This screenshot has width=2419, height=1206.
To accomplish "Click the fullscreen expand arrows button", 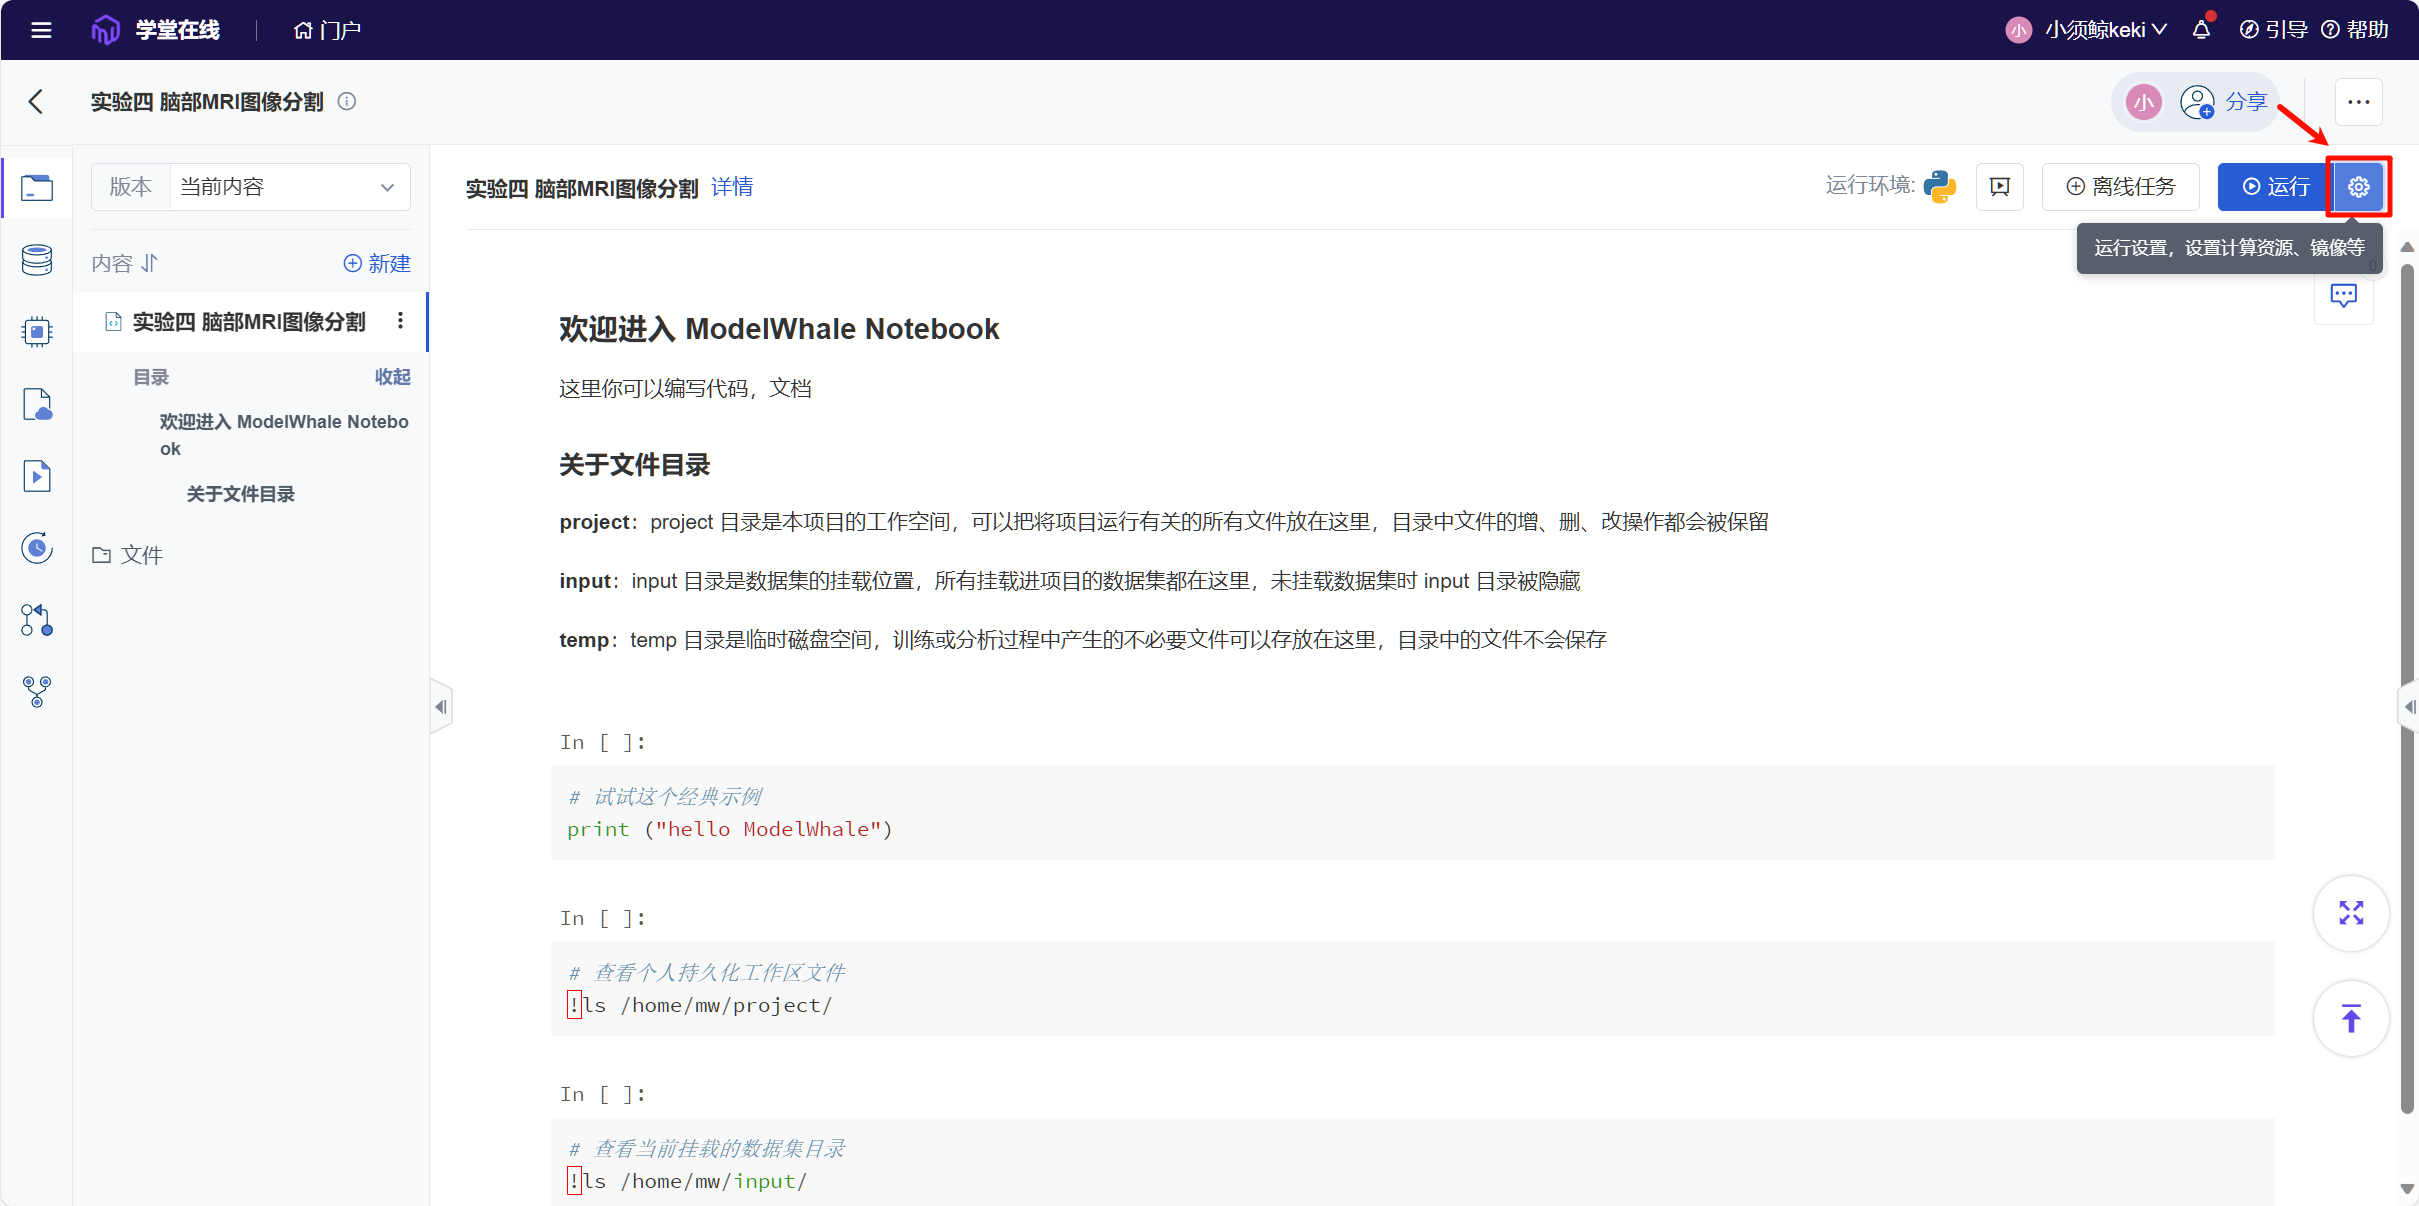I will click(2350, 913).
